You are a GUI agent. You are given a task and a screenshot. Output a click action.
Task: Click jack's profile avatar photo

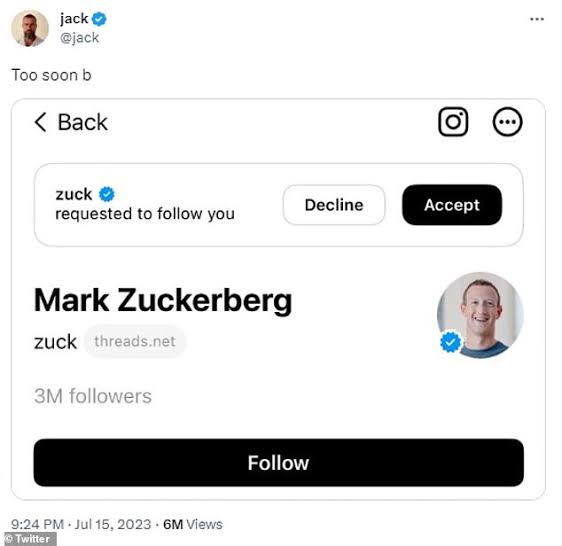[30, 28]
